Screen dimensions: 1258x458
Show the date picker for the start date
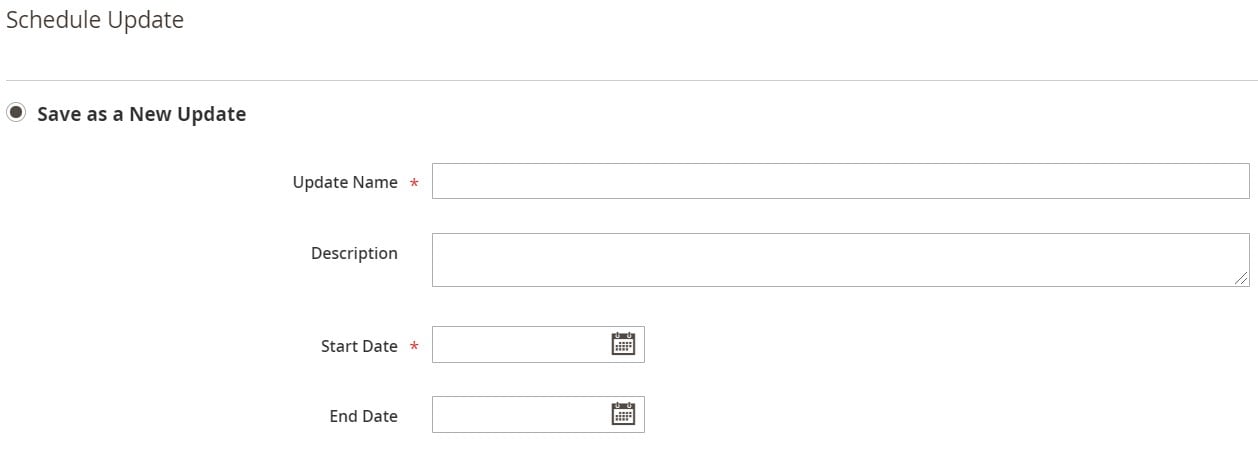tap(623, 344)
